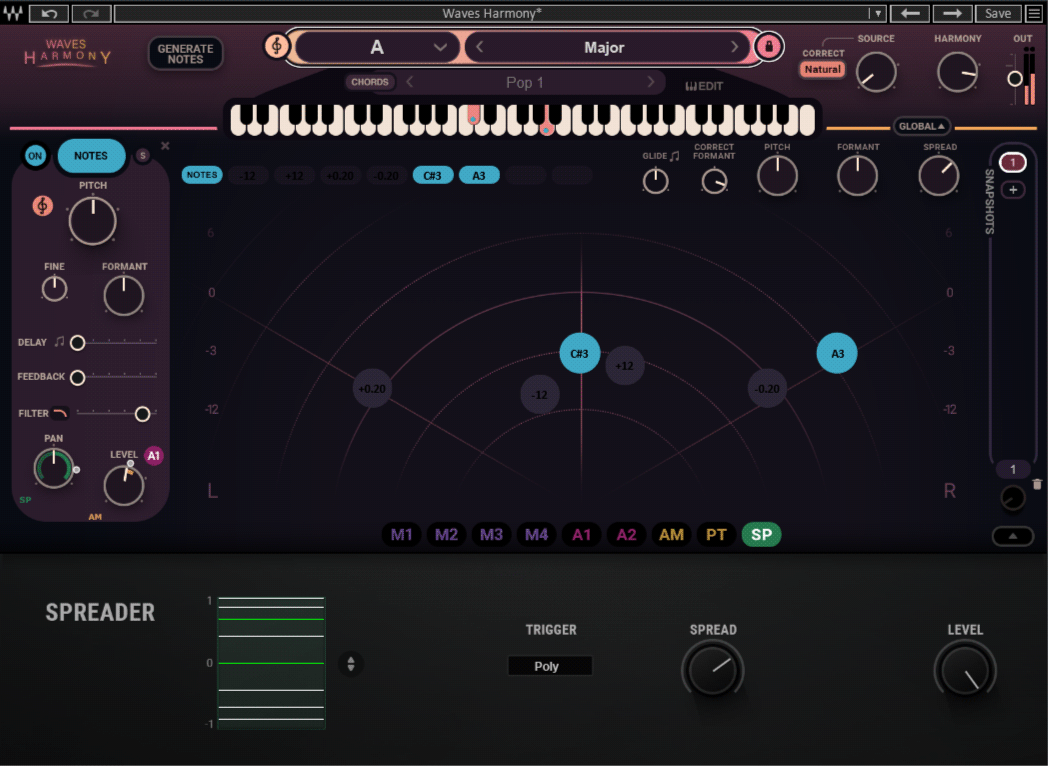Viewport: 1048px width, 766px height.
Task: Toggle the A3 voice chip
Action: (x=479, y=176)
